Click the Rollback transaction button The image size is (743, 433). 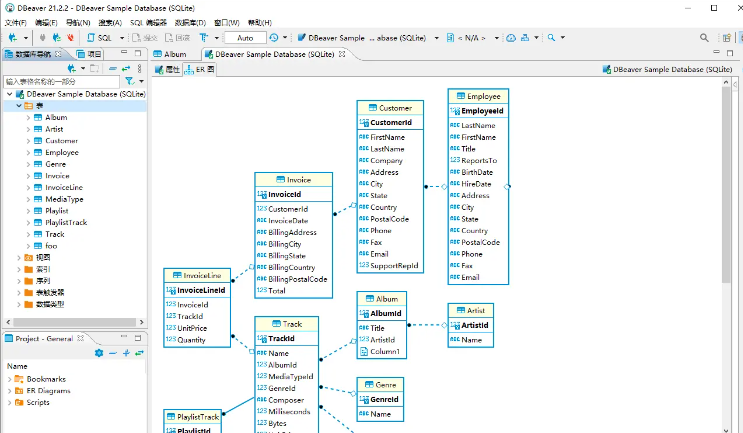click(177, 37)
